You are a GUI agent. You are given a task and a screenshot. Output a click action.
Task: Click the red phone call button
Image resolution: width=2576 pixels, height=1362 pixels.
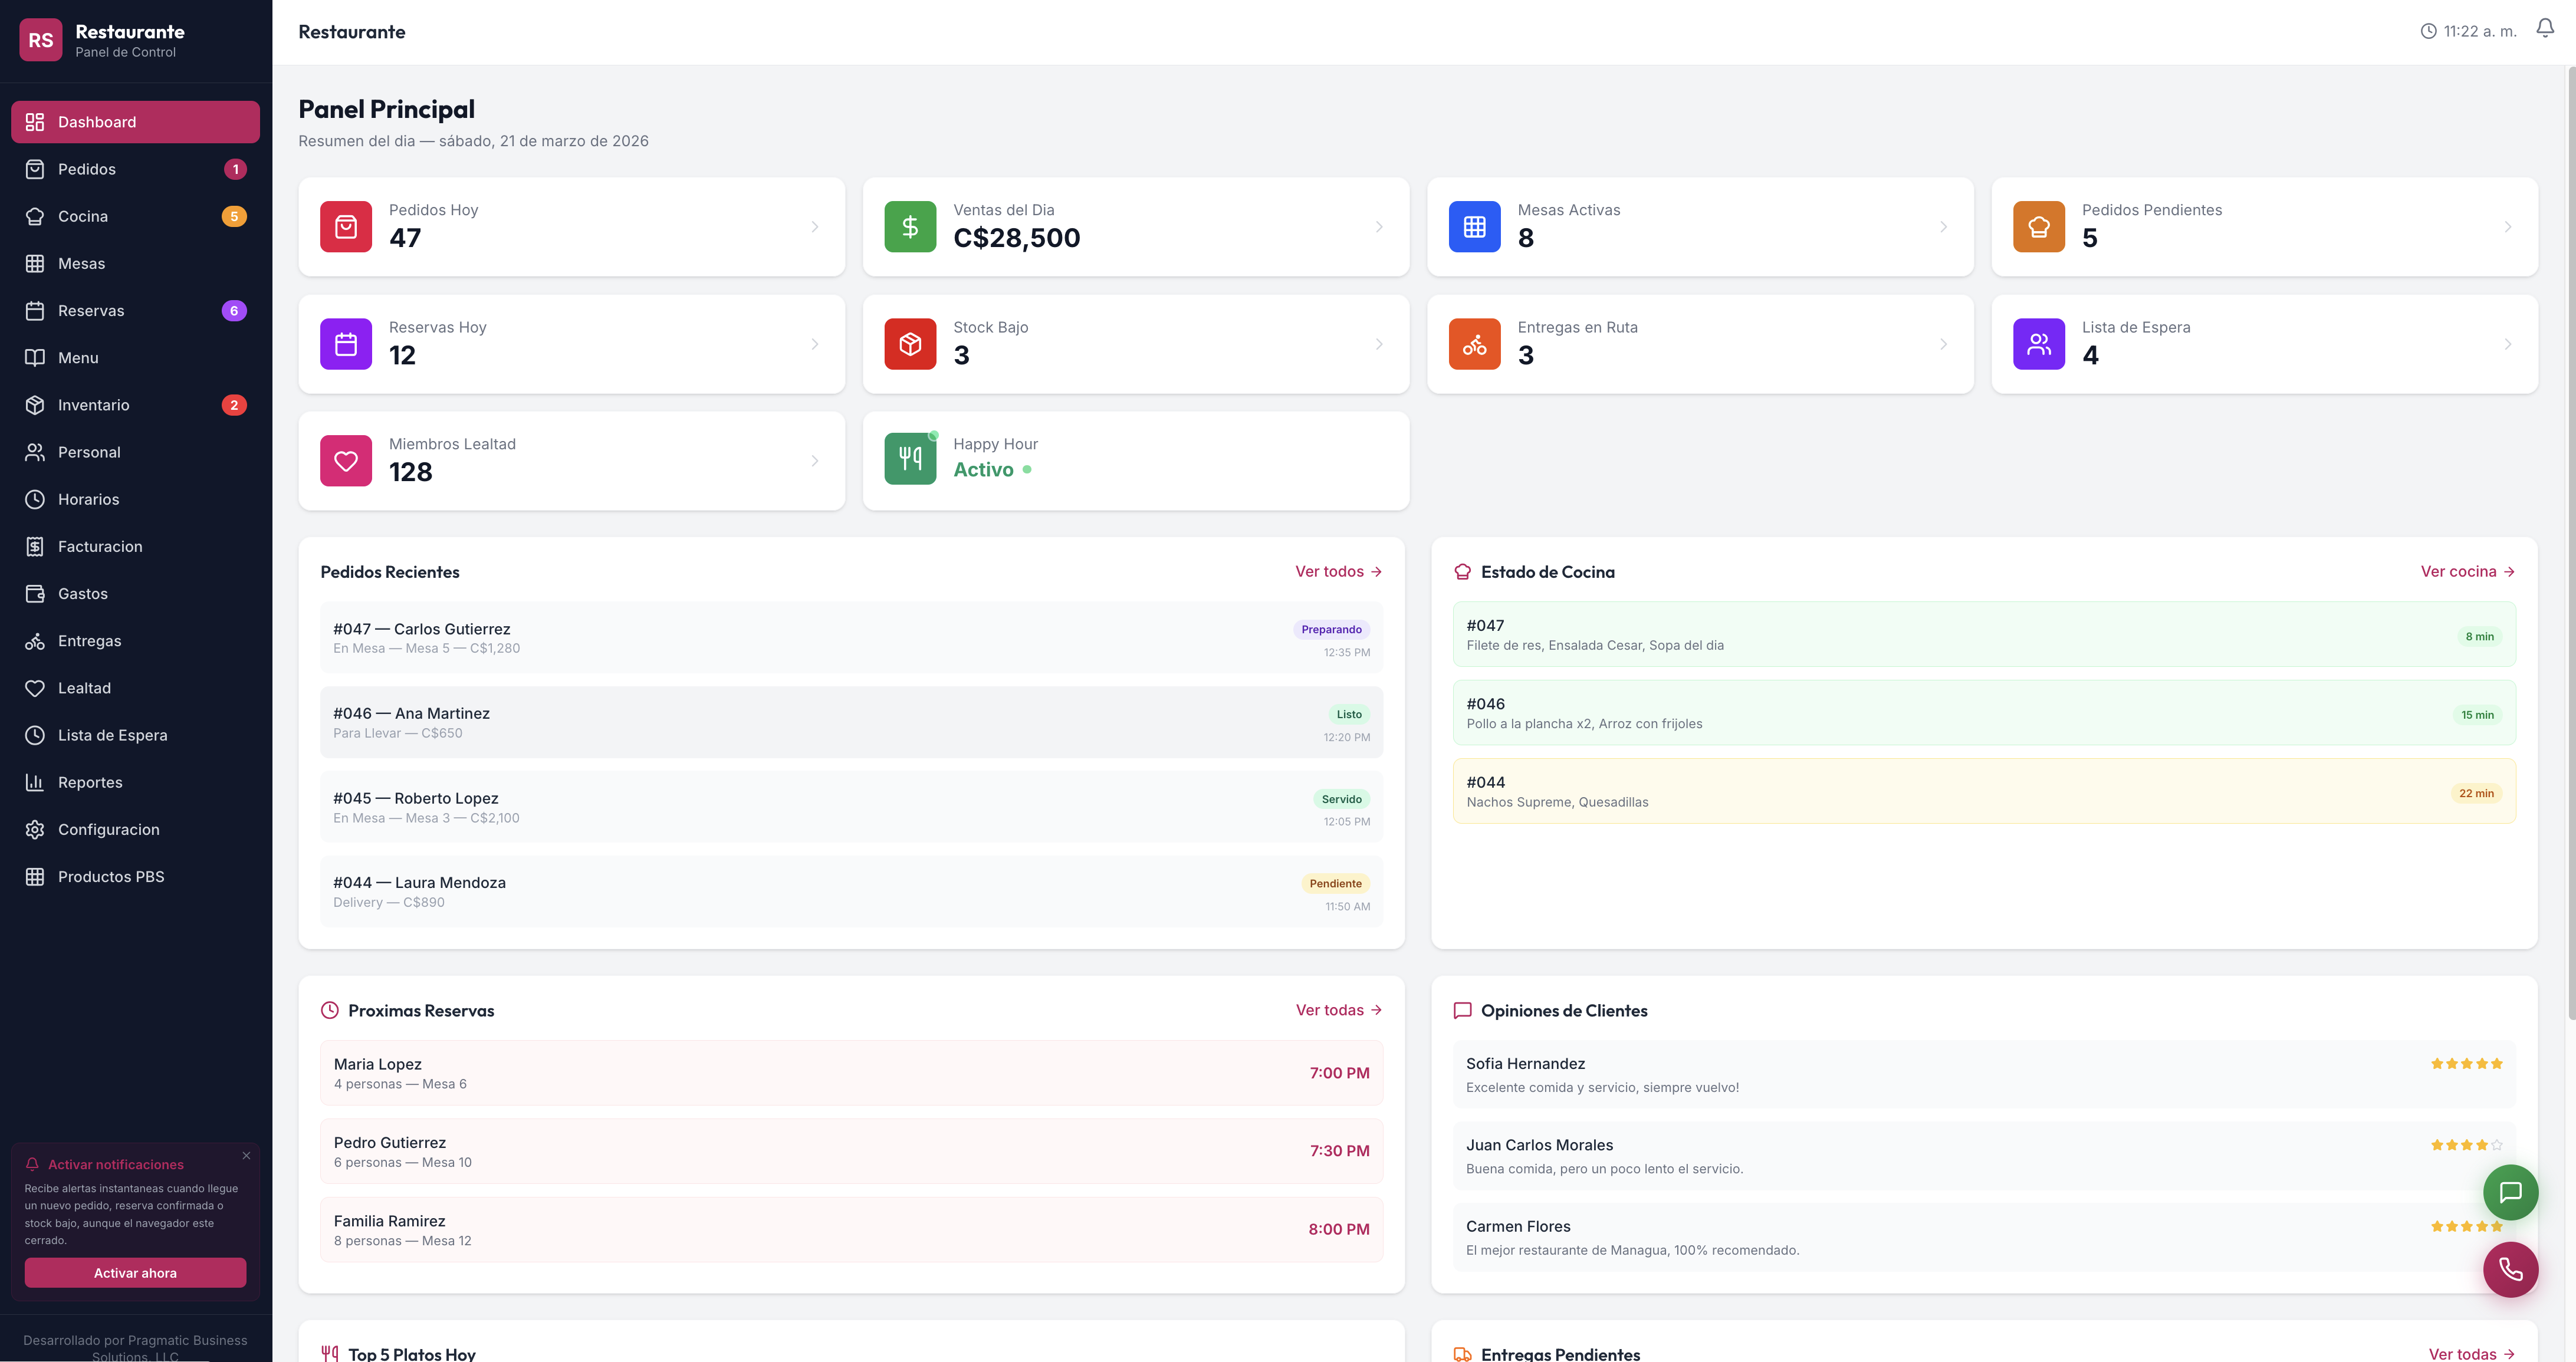(x=2510, y=1269)
